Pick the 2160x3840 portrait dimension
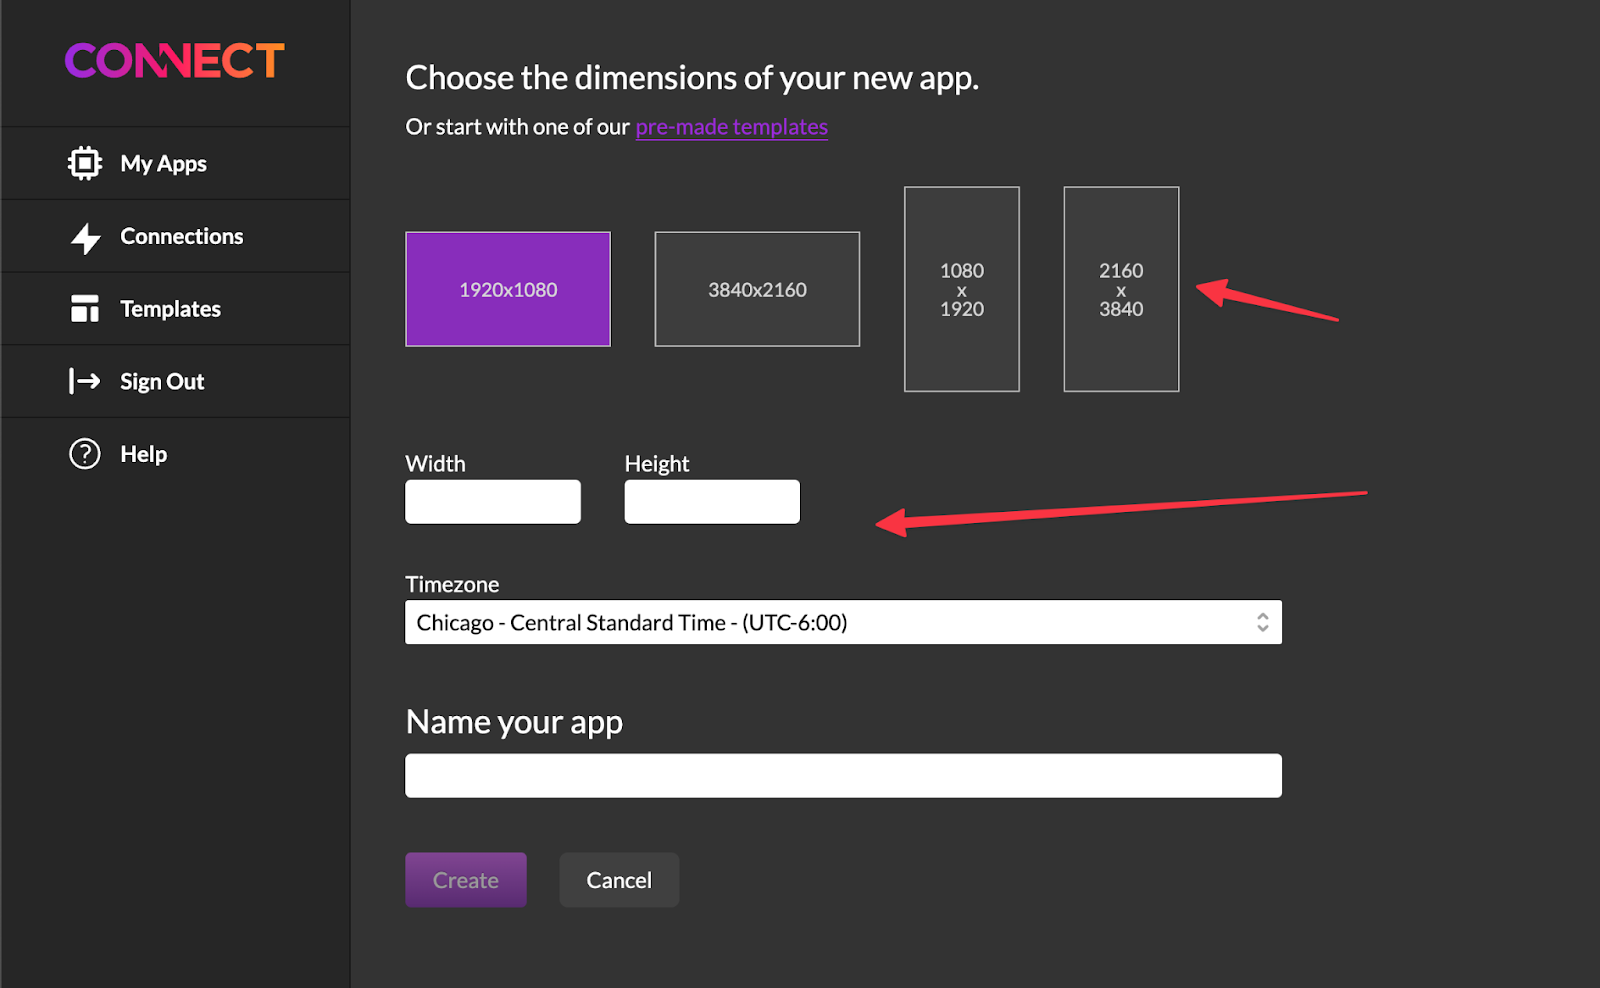 point(1121,289)
